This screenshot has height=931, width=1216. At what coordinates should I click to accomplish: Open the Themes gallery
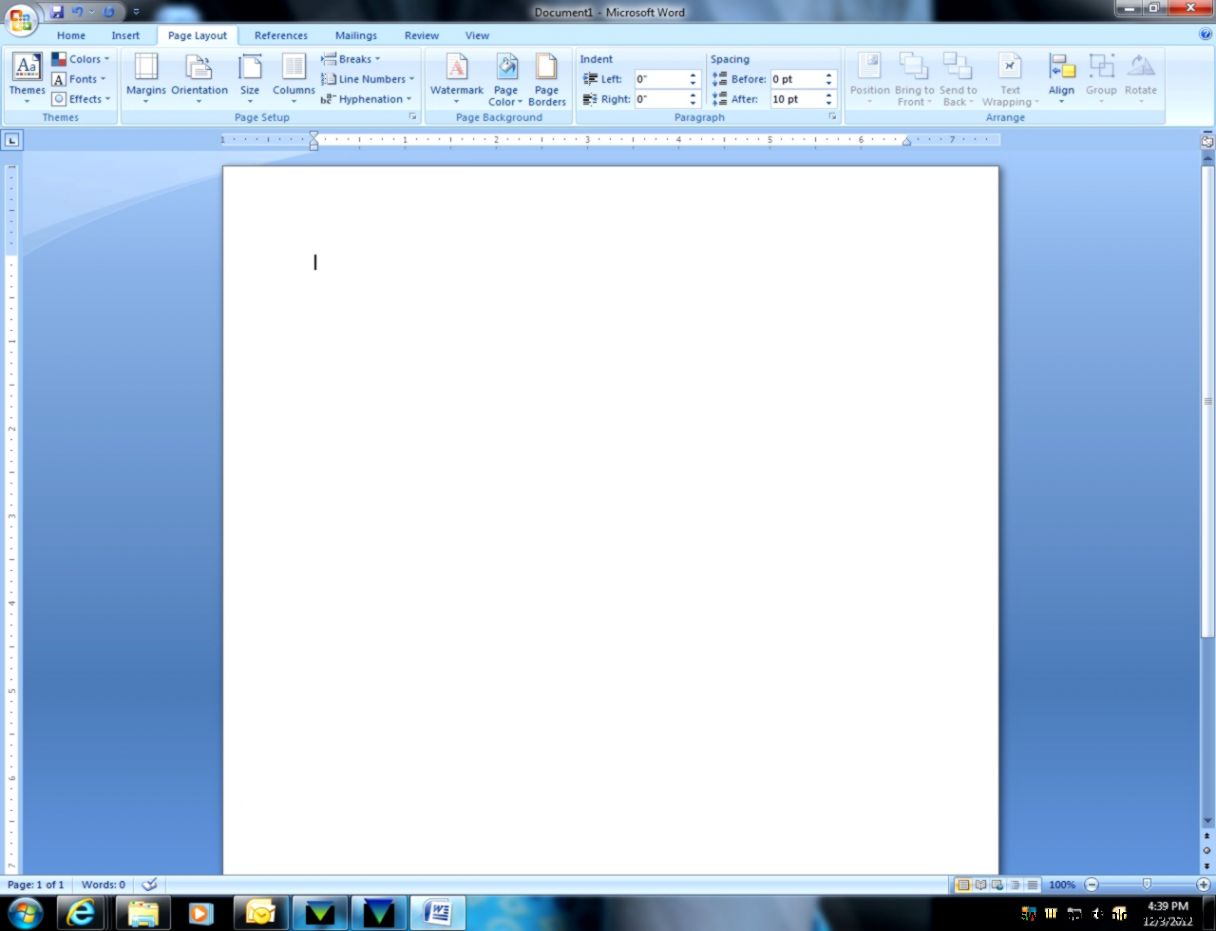point(27,78)
